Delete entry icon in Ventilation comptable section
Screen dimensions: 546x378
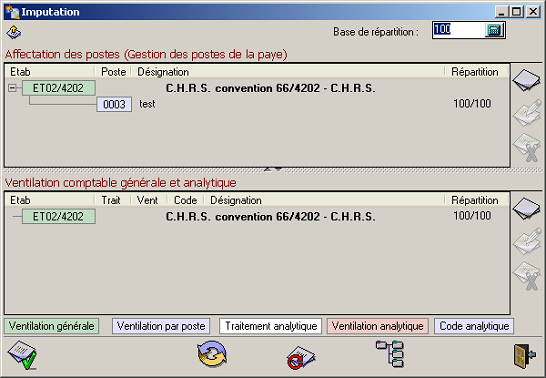(528, 276)
